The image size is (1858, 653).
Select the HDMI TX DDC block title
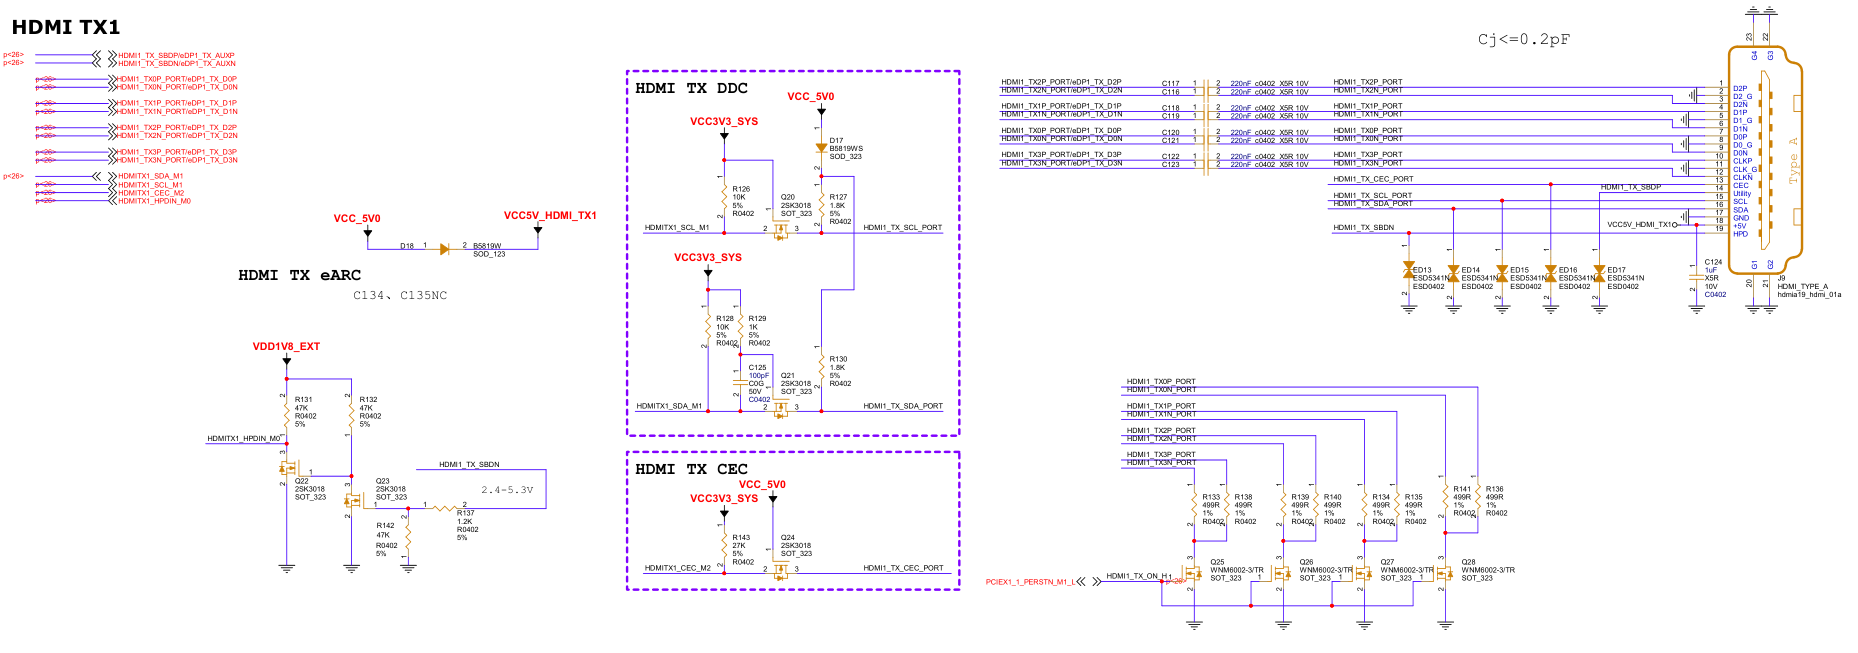point(692,88)
